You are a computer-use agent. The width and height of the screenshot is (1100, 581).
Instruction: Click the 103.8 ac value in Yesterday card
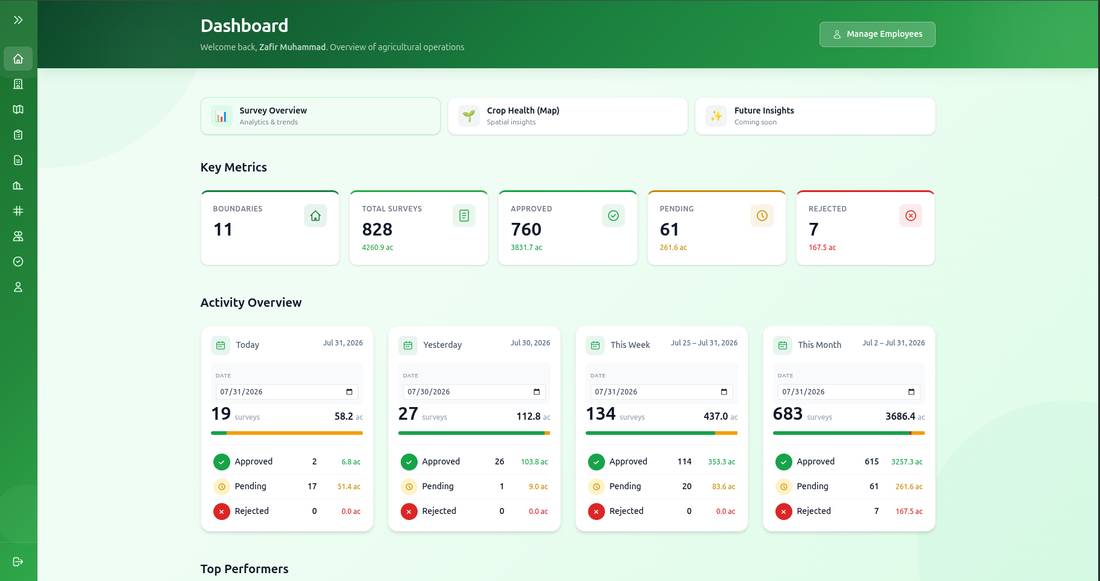tap(535, 462)
